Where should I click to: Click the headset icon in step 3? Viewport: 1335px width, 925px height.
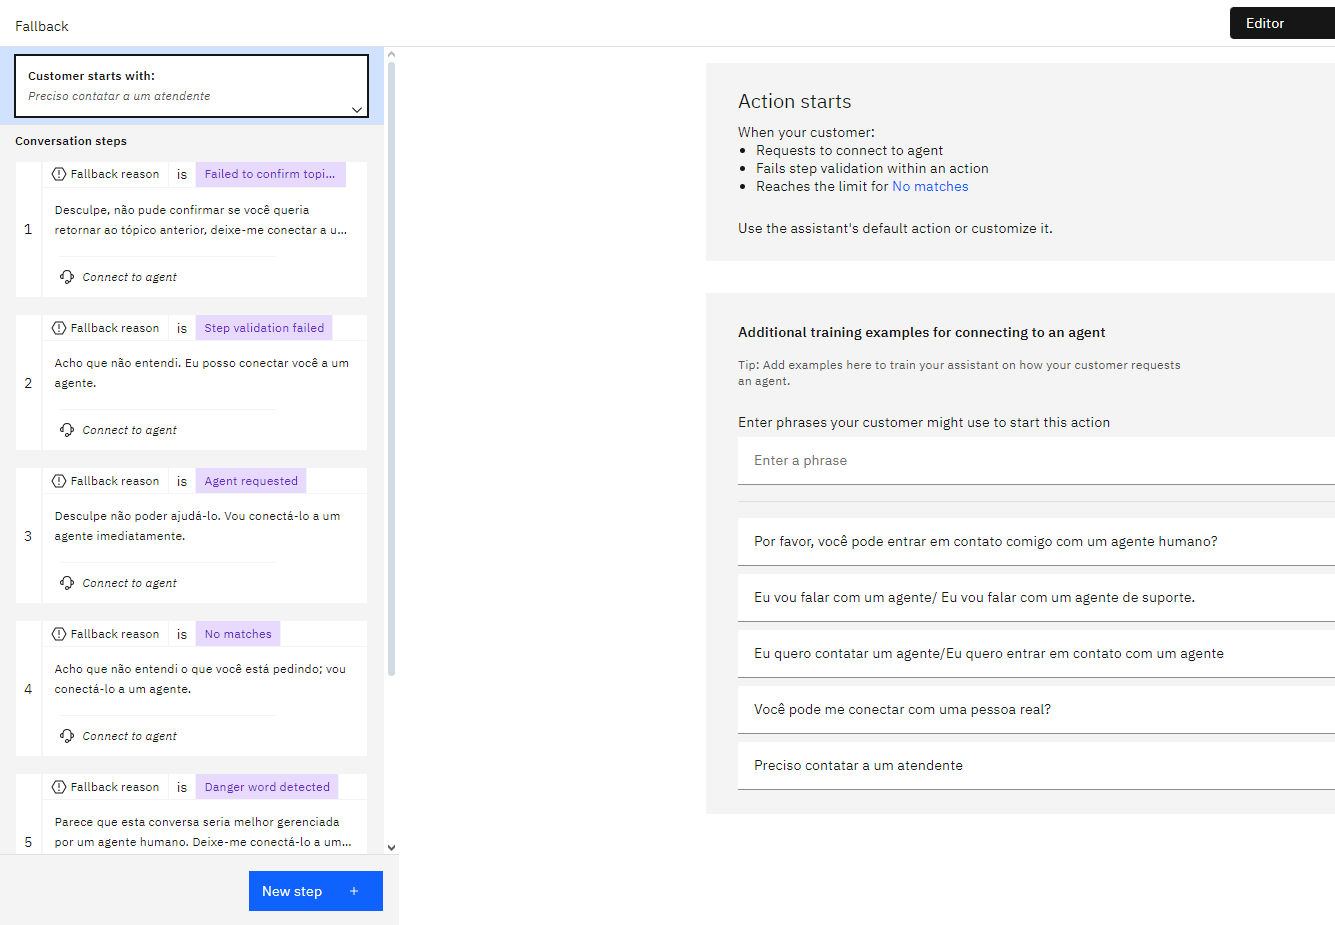point(67,583)
